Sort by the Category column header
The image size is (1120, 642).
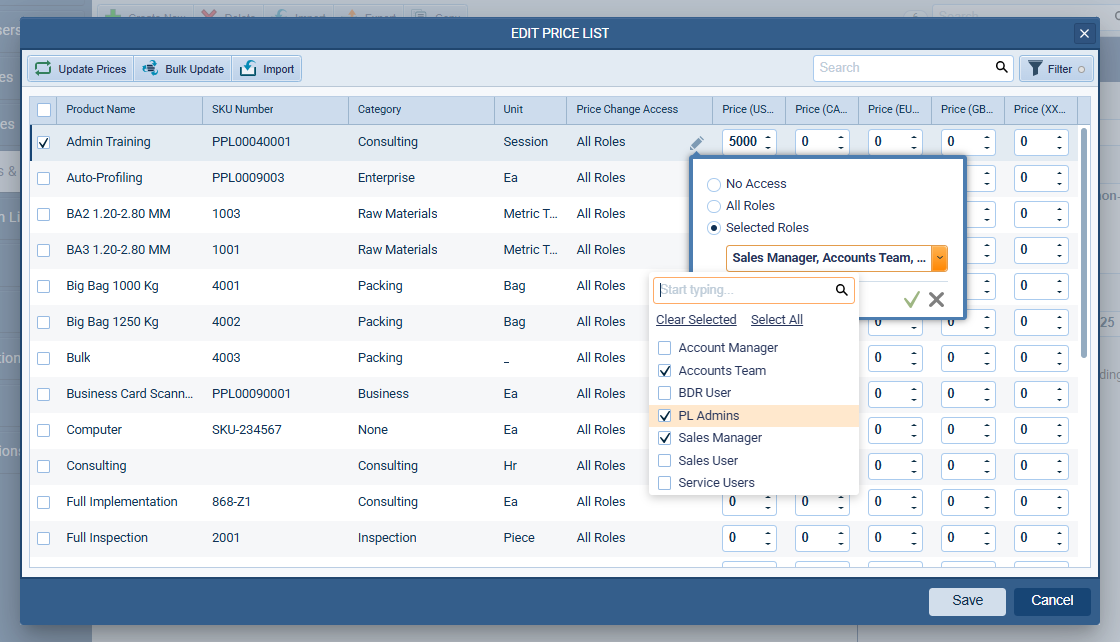coord(380,109)
